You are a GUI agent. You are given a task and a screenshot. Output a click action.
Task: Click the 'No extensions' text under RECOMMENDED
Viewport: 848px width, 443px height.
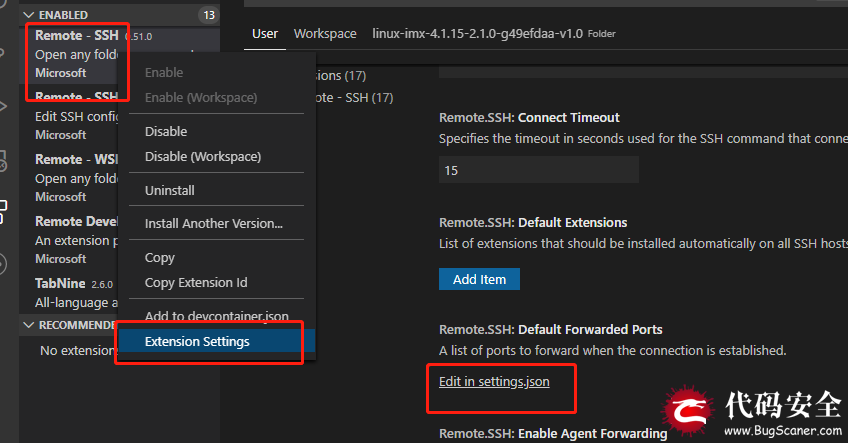point(77,351)
